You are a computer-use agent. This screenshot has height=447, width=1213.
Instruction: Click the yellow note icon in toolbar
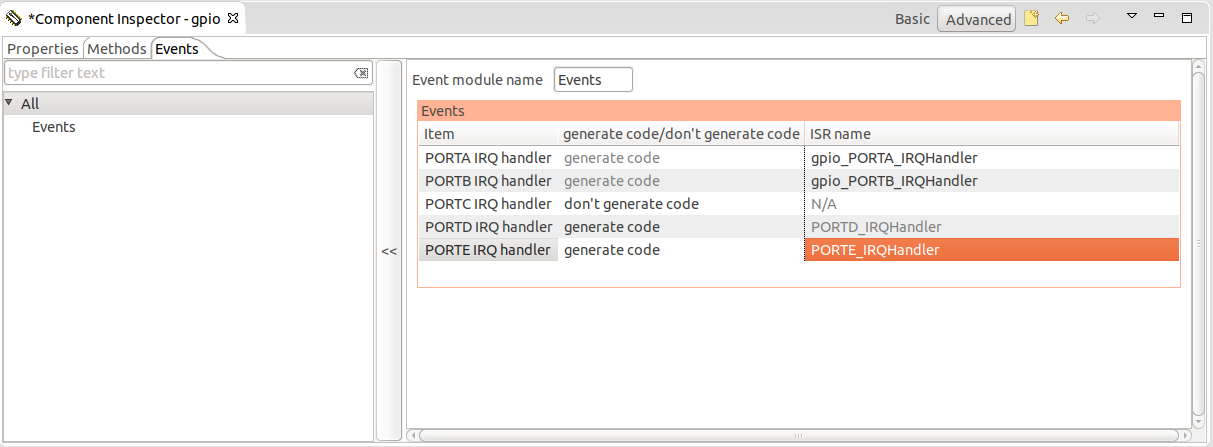[x=1032, y=18]
